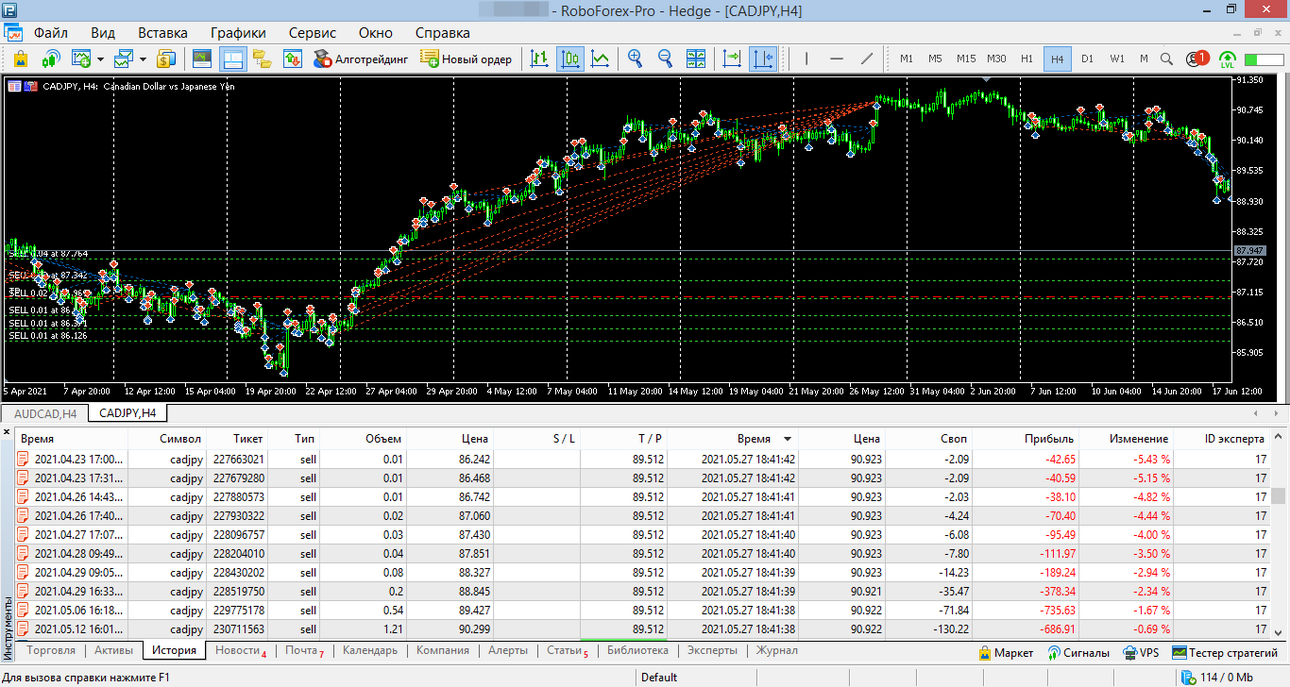
Task: Click the zoom out magnifier icon
Action: click(x=665, y=59)
